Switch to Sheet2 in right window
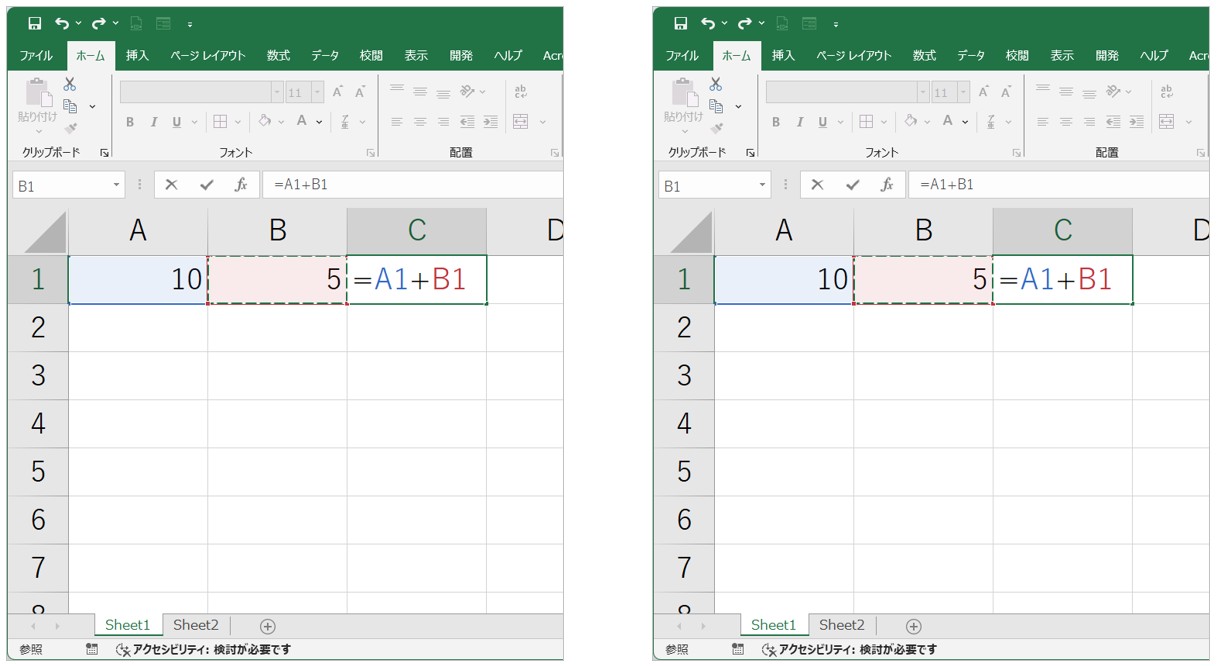 (x=841, y=625)
